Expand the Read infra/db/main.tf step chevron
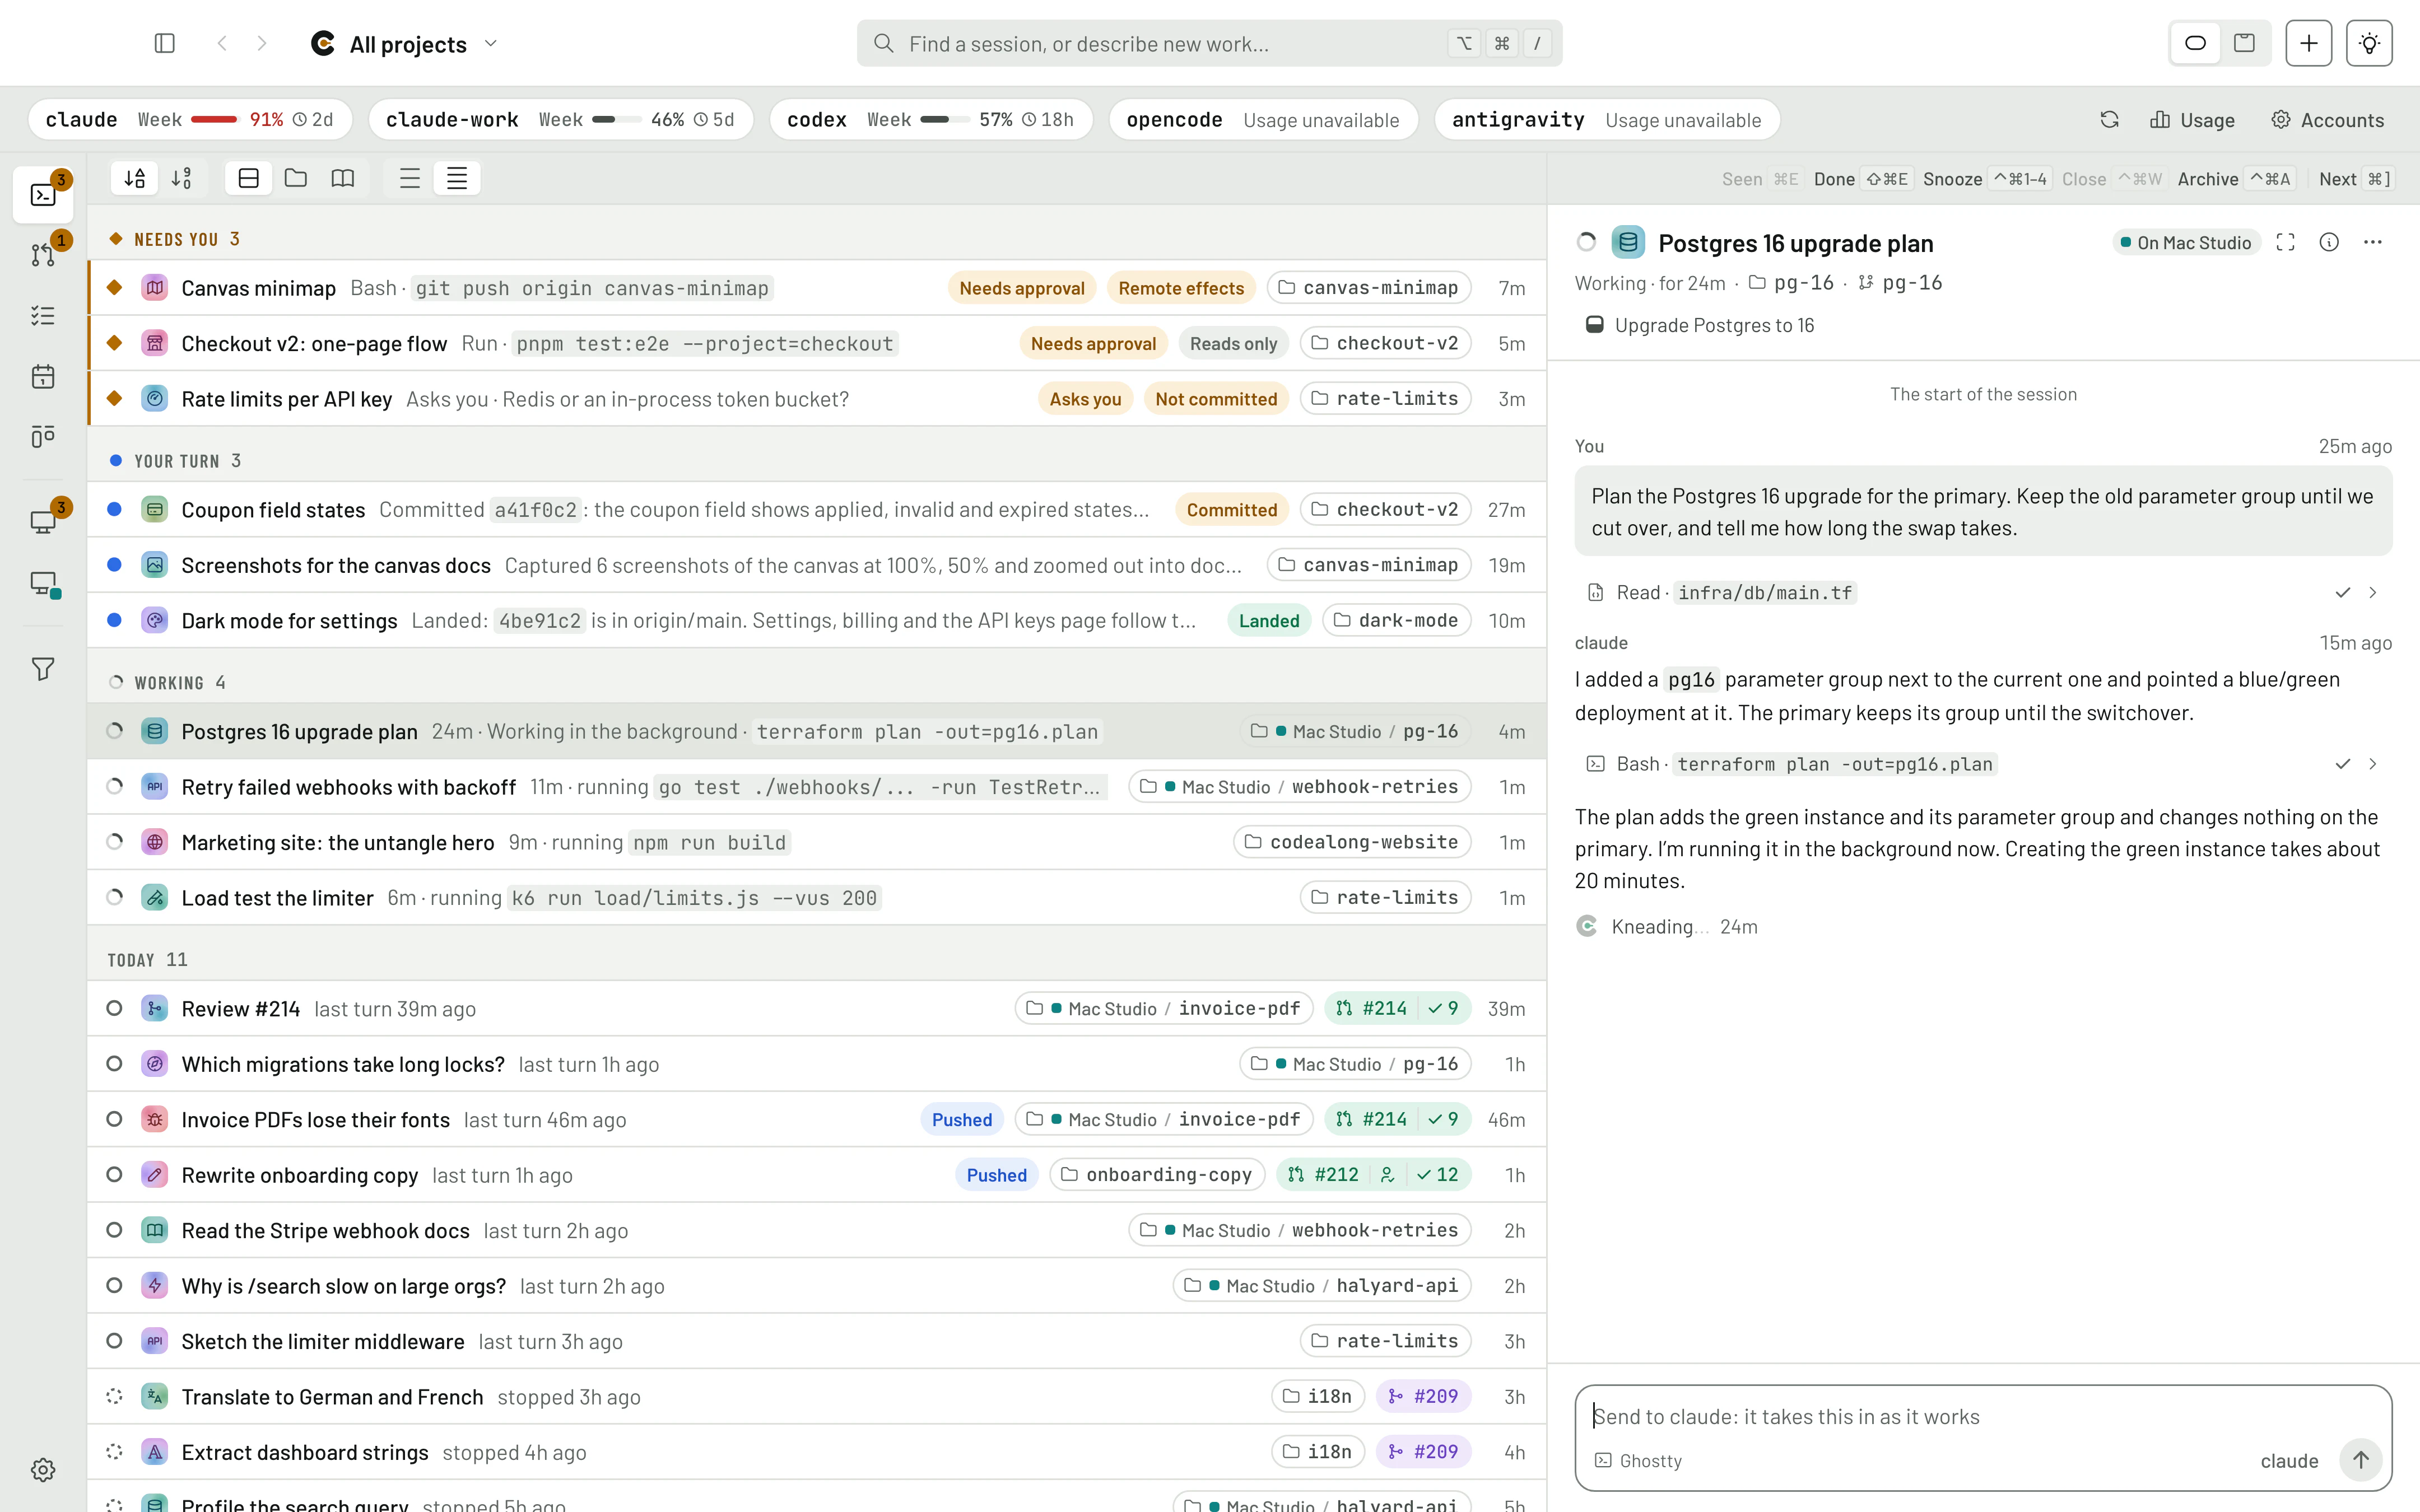 coord(2372,592)
